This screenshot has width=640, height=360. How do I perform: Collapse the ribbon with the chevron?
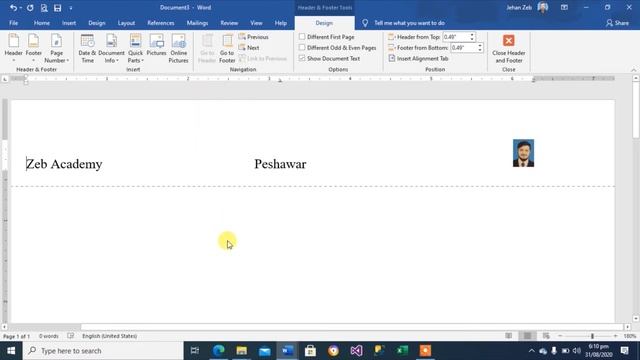click(x=633, y=70)
